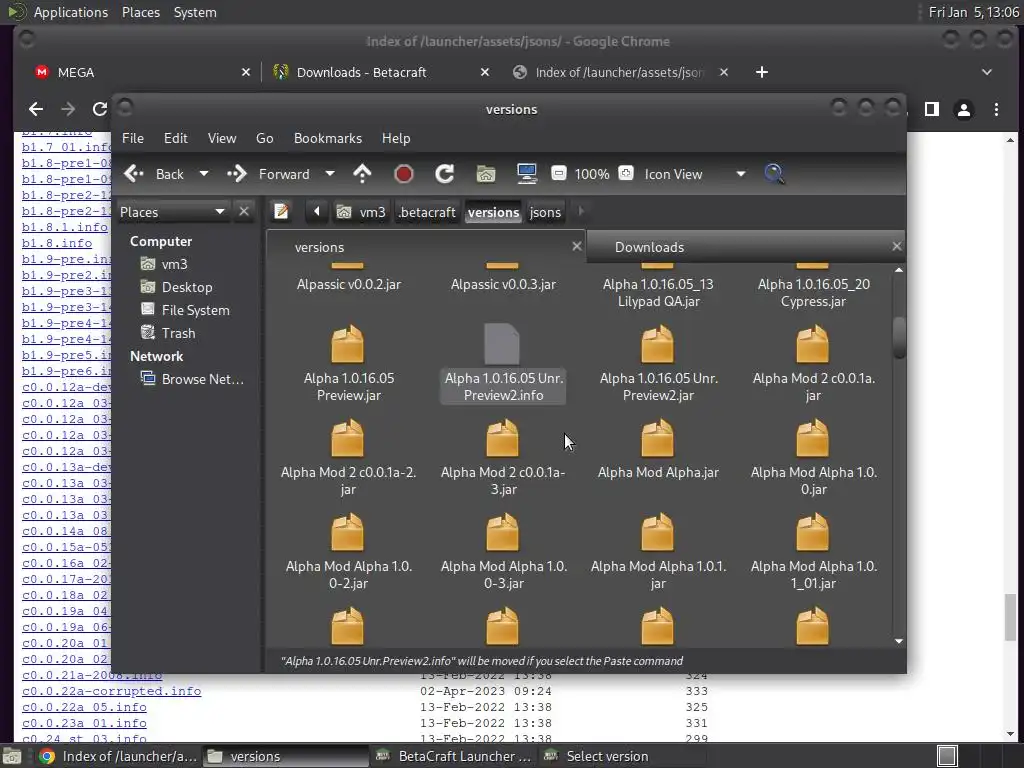Open the Go menu
Screen dimensions: 1024x768
pos(264,138)
